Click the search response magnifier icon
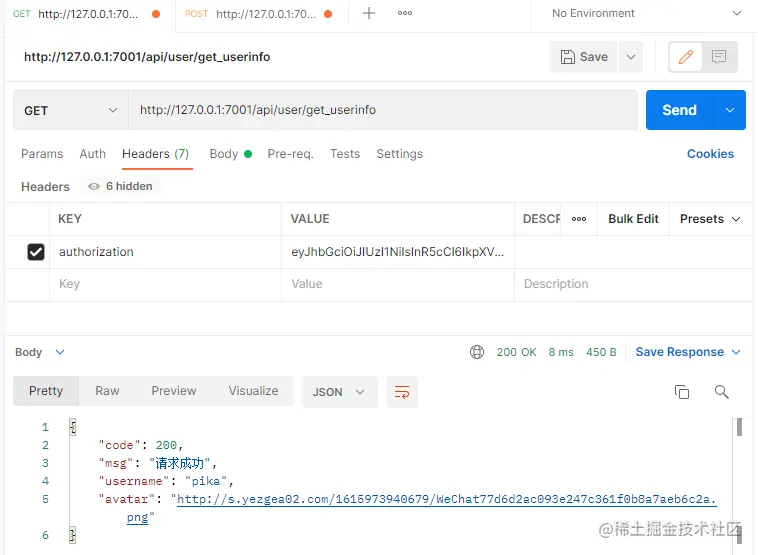Viewport: 758px width, 555px height. click(721, 392)
